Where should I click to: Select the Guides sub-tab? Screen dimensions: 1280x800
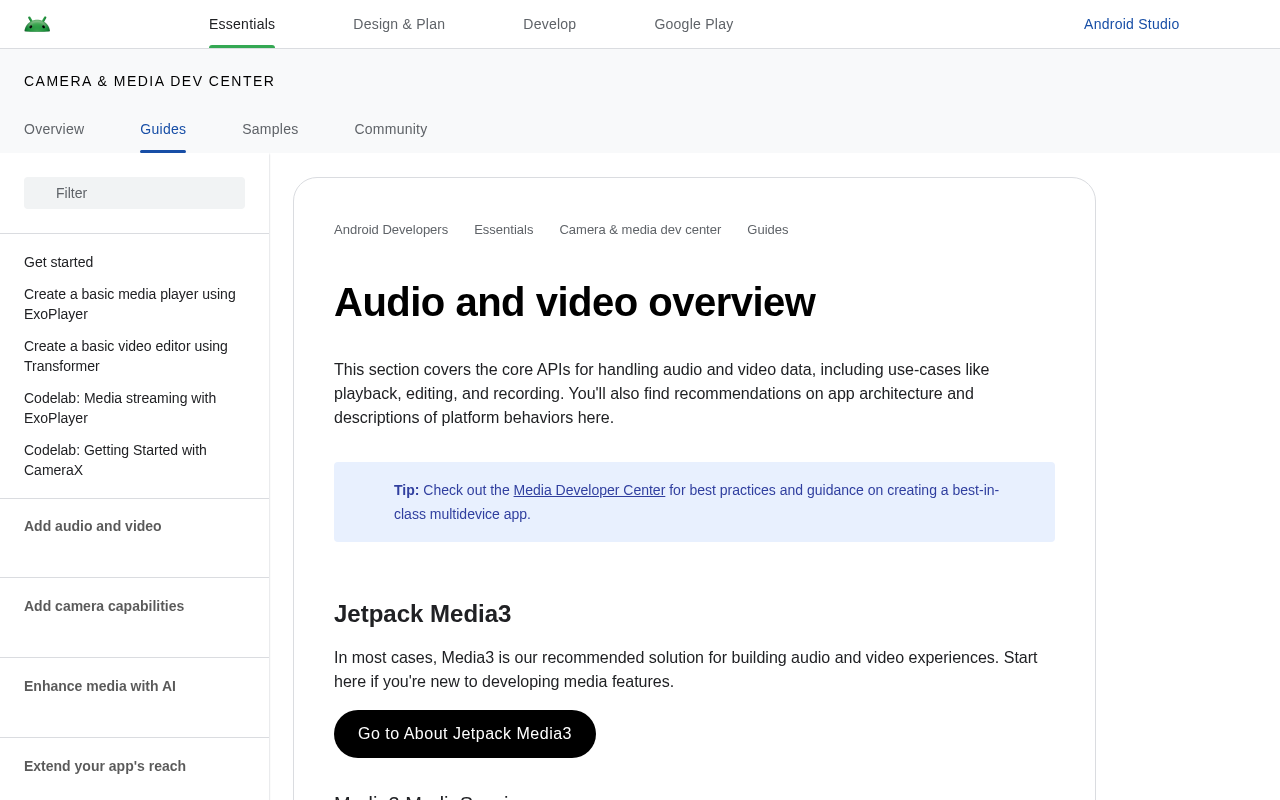pyautogui.click(x=163, y=129)
